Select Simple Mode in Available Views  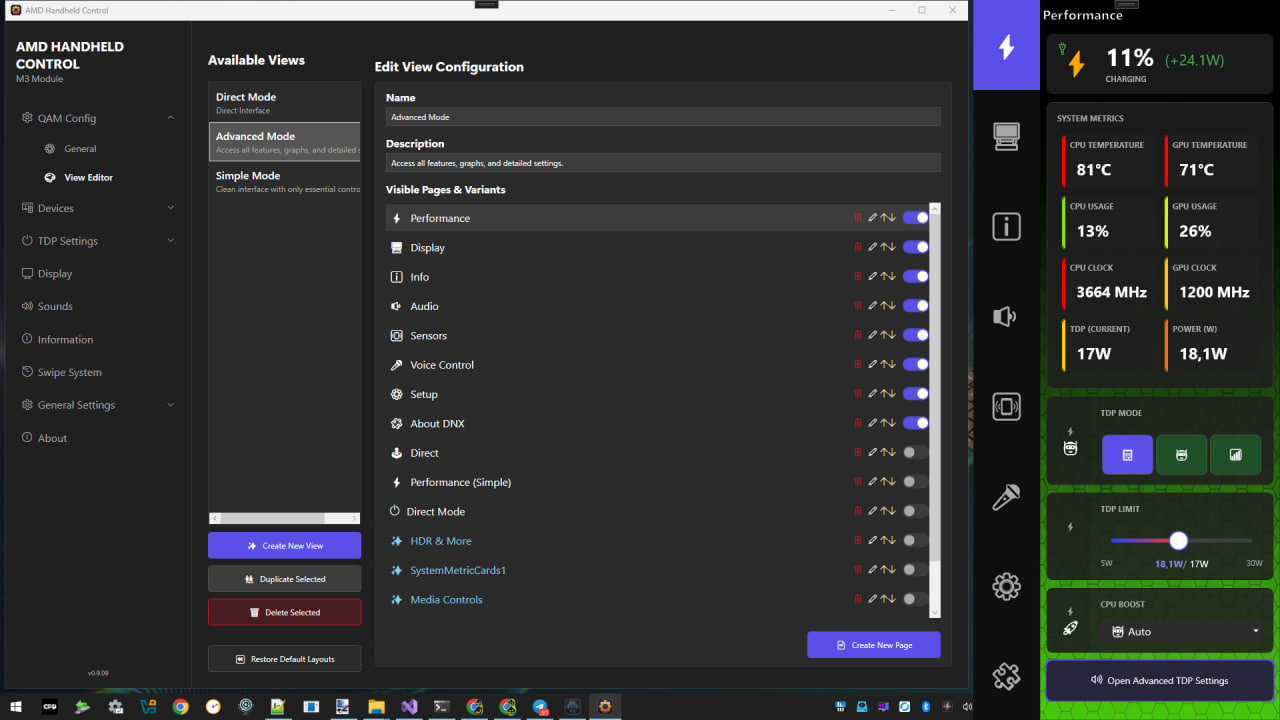[x=284, y=181]
